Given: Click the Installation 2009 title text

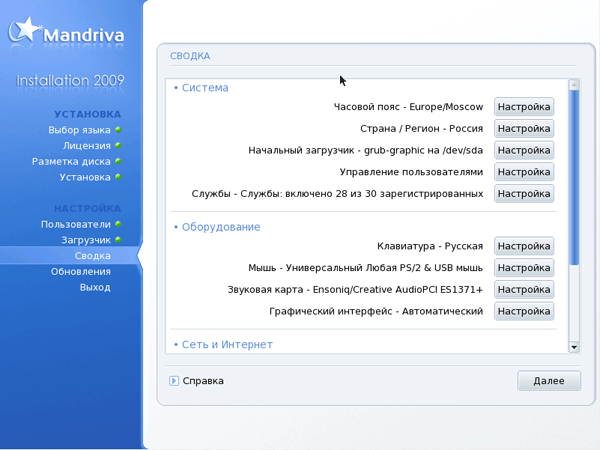Looking at the screenshot, I should [70, 80].
